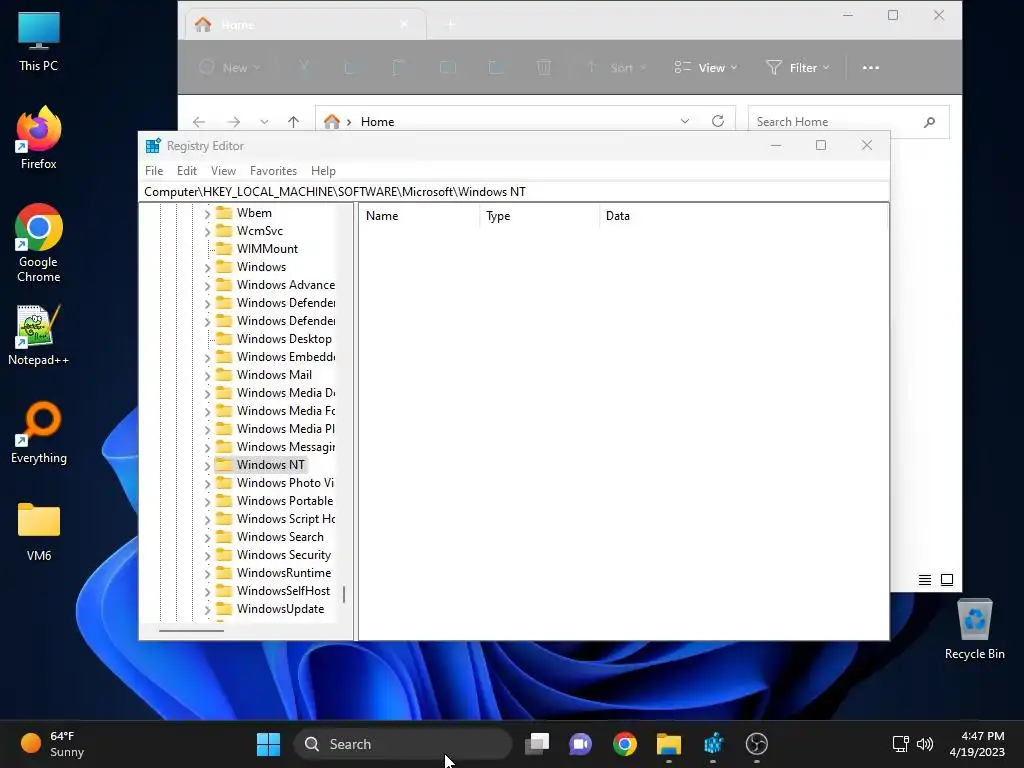The width and height of the screenshot is (1024, 768).
Task: Expand the Wbem registry key
Action: 208,213
